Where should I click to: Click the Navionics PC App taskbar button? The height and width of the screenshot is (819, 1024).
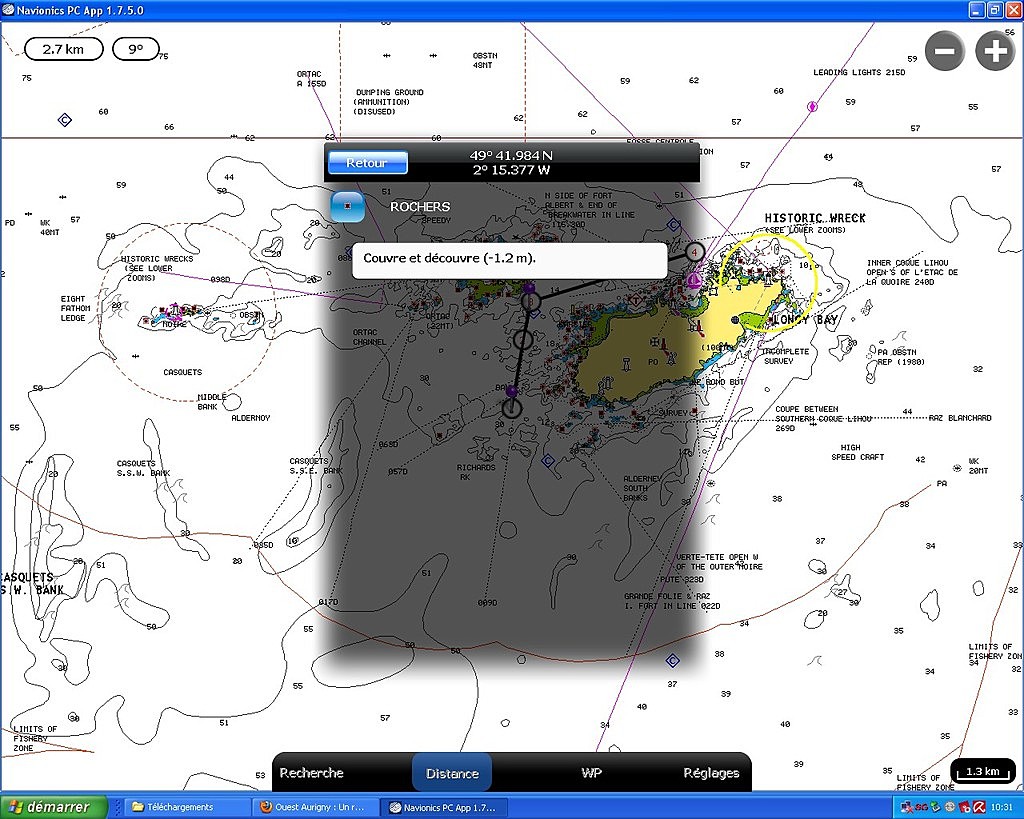coord(444,807)
